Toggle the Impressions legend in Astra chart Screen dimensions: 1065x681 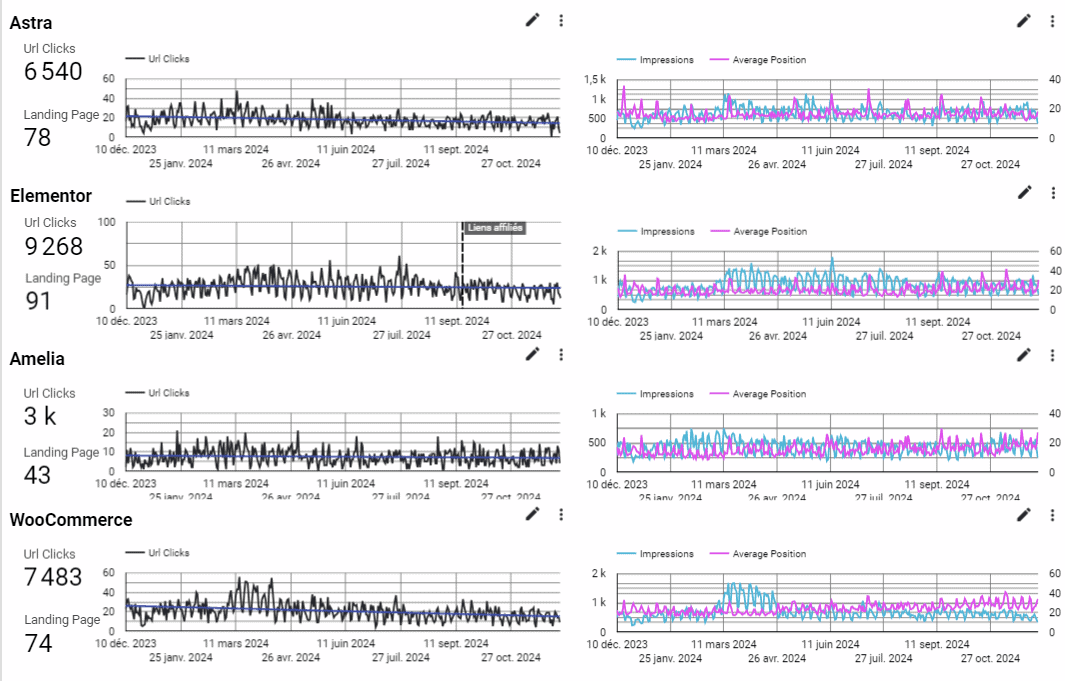click(x=666, y=60)
